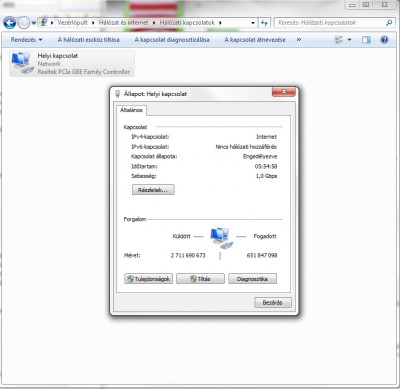Close the Explorer window
The height and width of the screenshot is (389, 400).
click(x=384, y=5)
